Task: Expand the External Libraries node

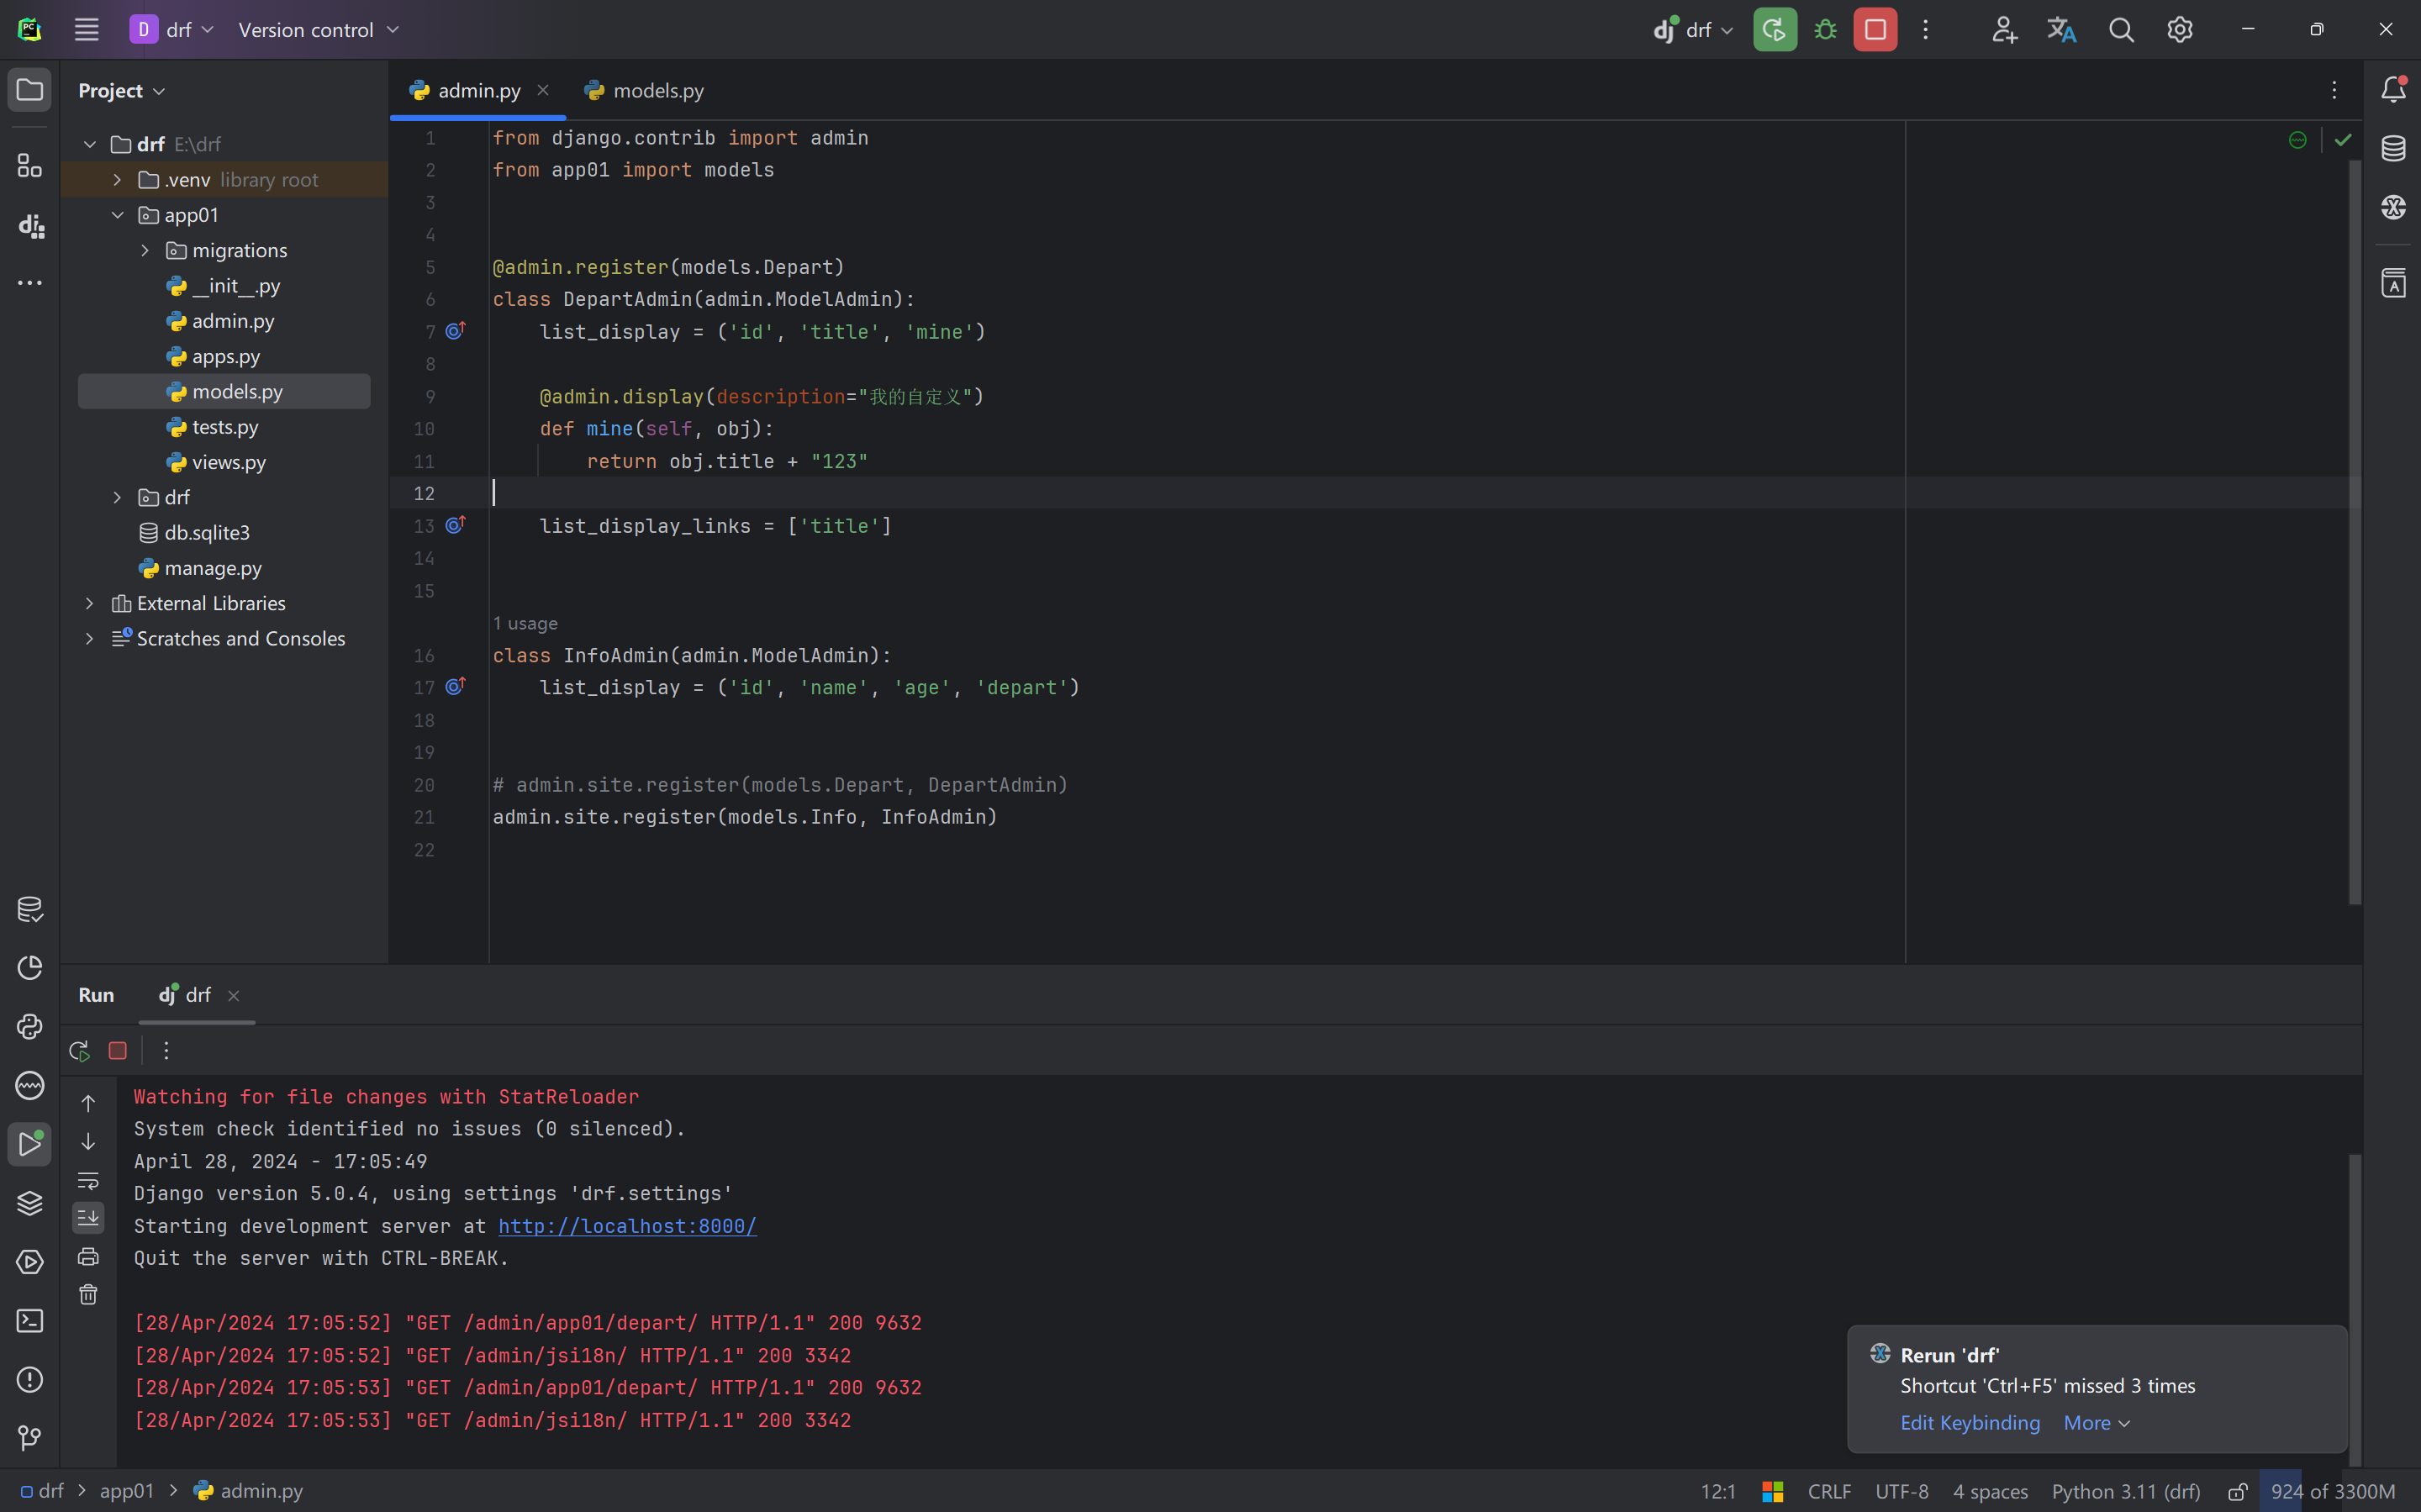Action: point(90,603)
